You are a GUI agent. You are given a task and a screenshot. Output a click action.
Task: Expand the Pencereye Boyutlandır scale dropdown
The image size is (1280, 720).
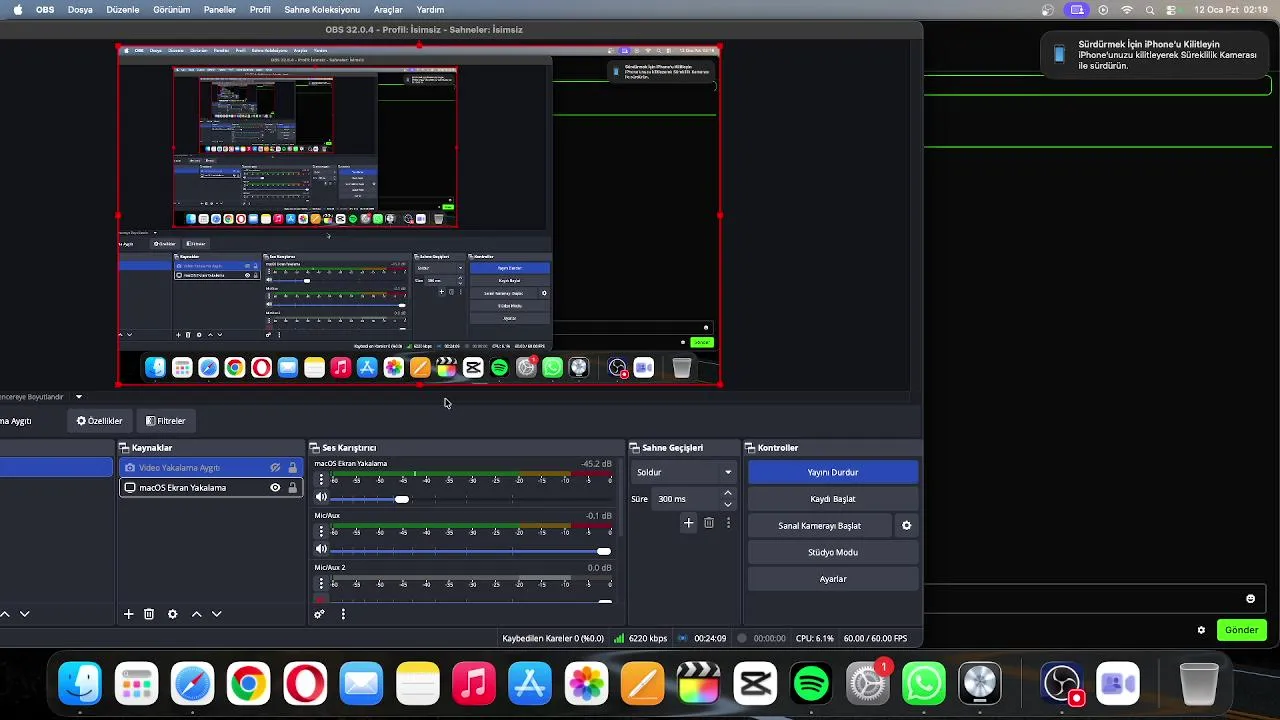[79, 397]
